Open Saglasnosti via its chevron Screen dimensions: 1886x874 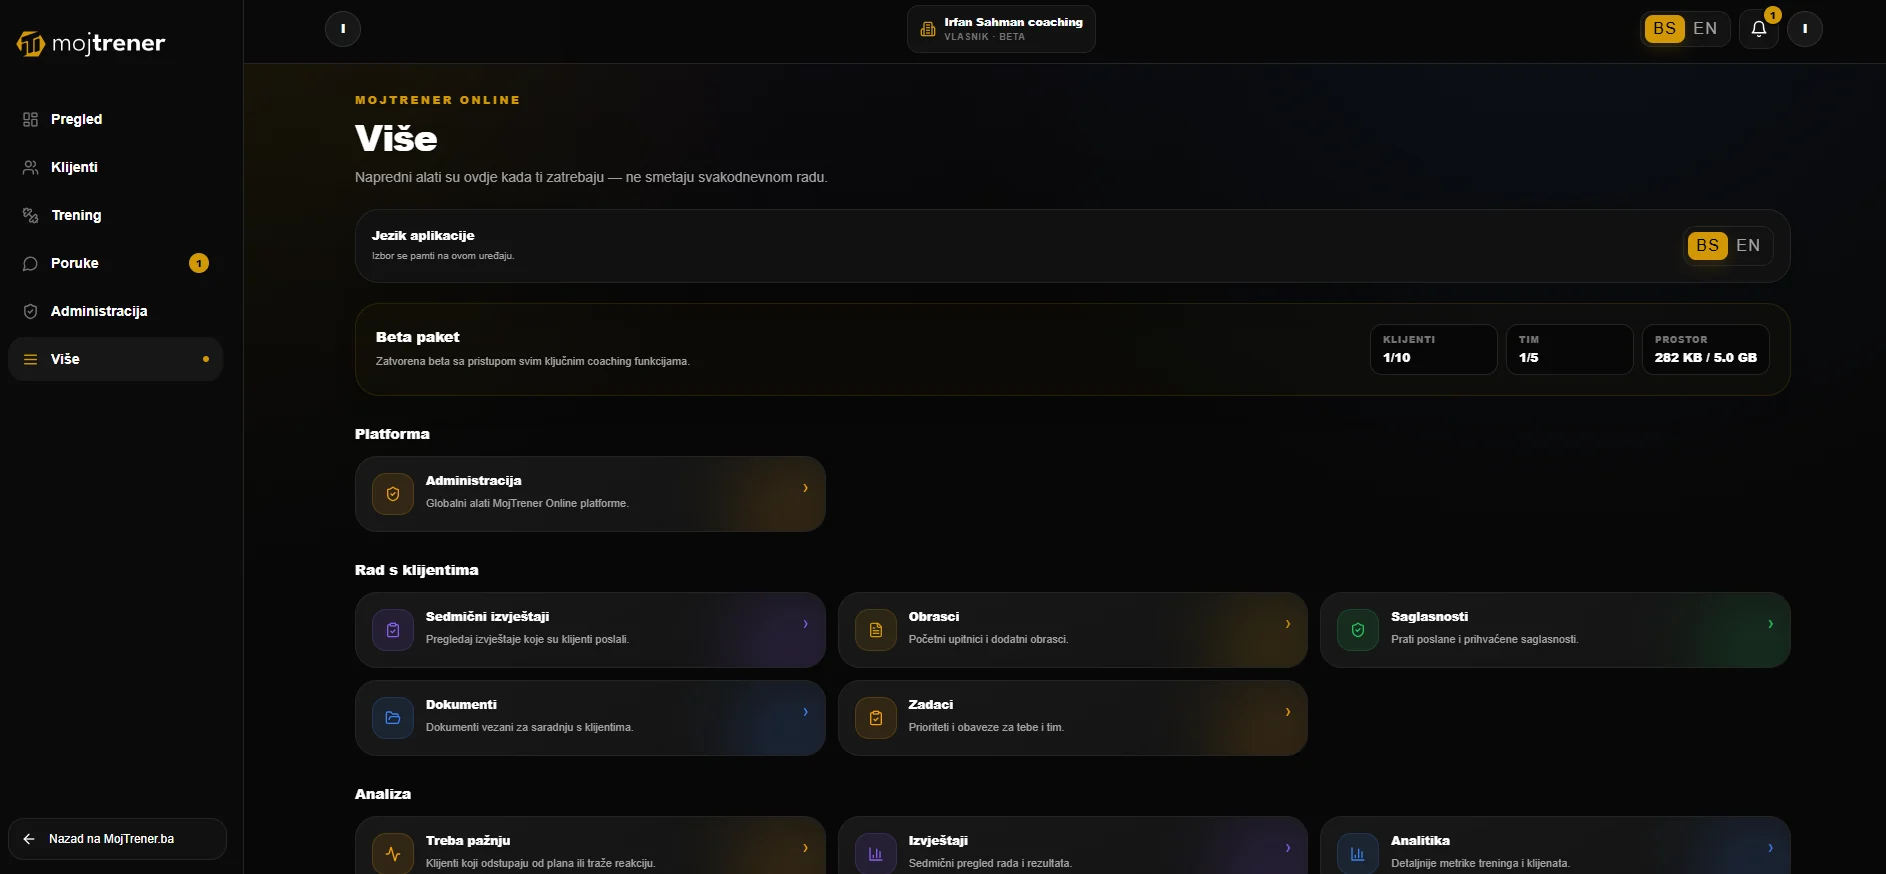1770,624
